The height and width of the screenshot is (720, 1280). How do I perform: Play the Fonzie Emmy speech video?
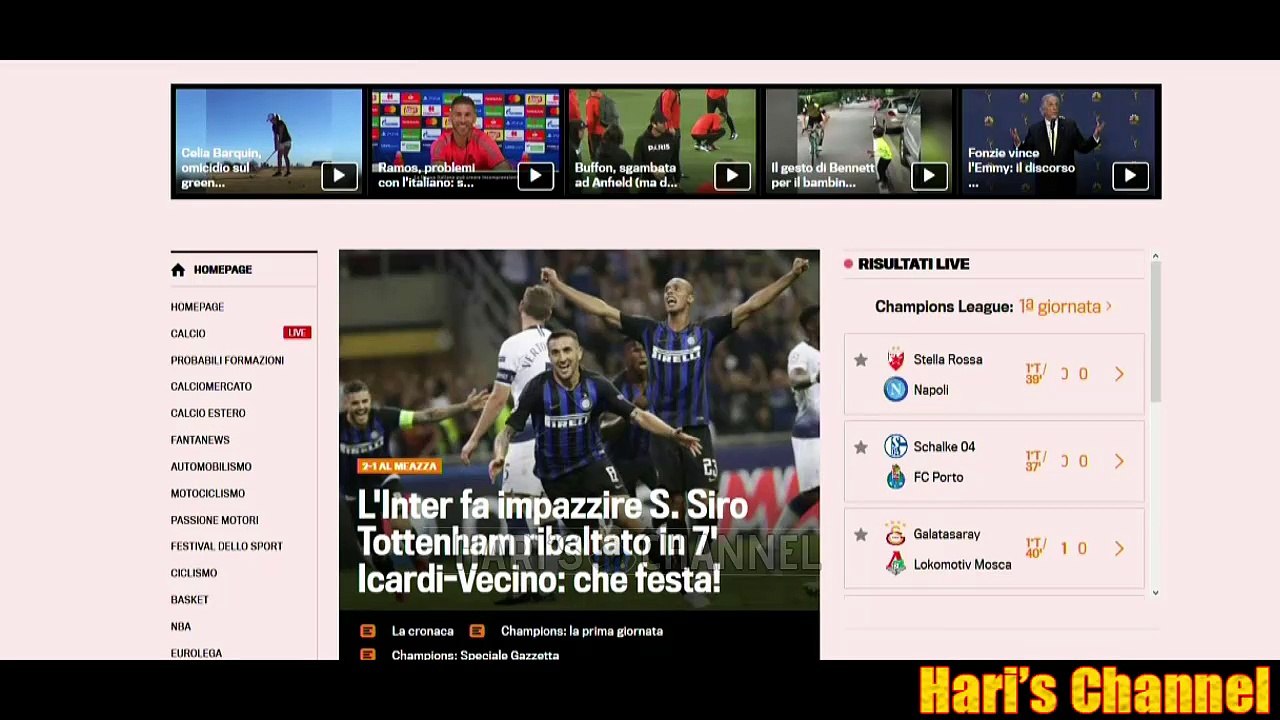(x=1130, y=176)
